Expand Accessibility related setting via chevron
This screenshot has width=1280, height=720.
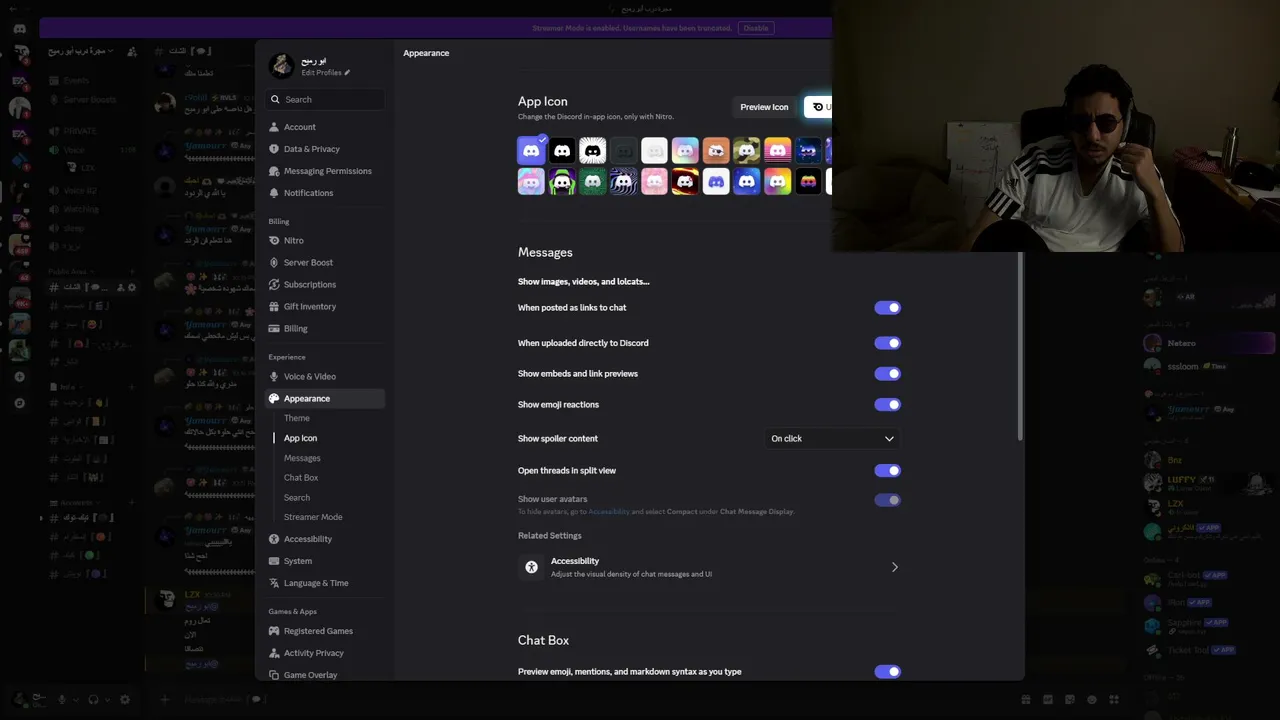pyautogui.click(x=894, y=567)
